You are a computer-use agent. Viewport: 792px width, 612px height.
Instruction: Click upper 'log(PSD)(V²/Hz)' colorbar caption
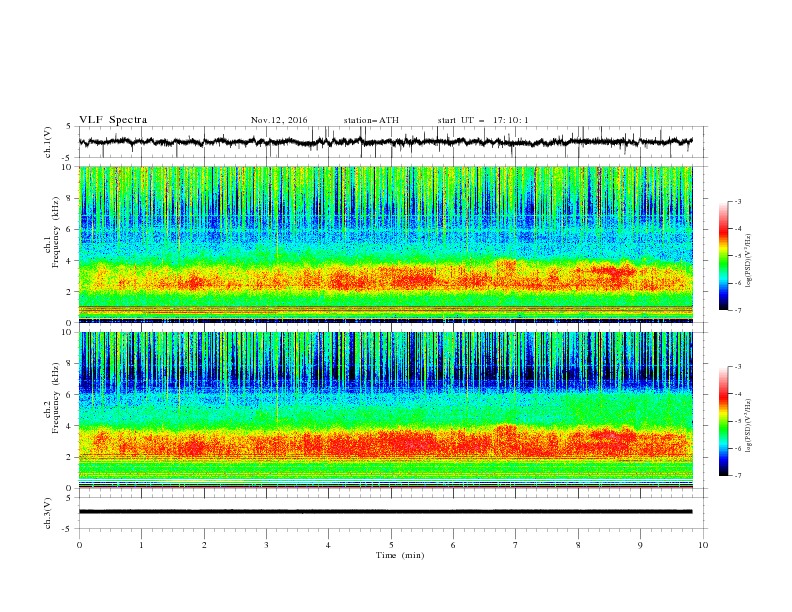coord(750,261)
